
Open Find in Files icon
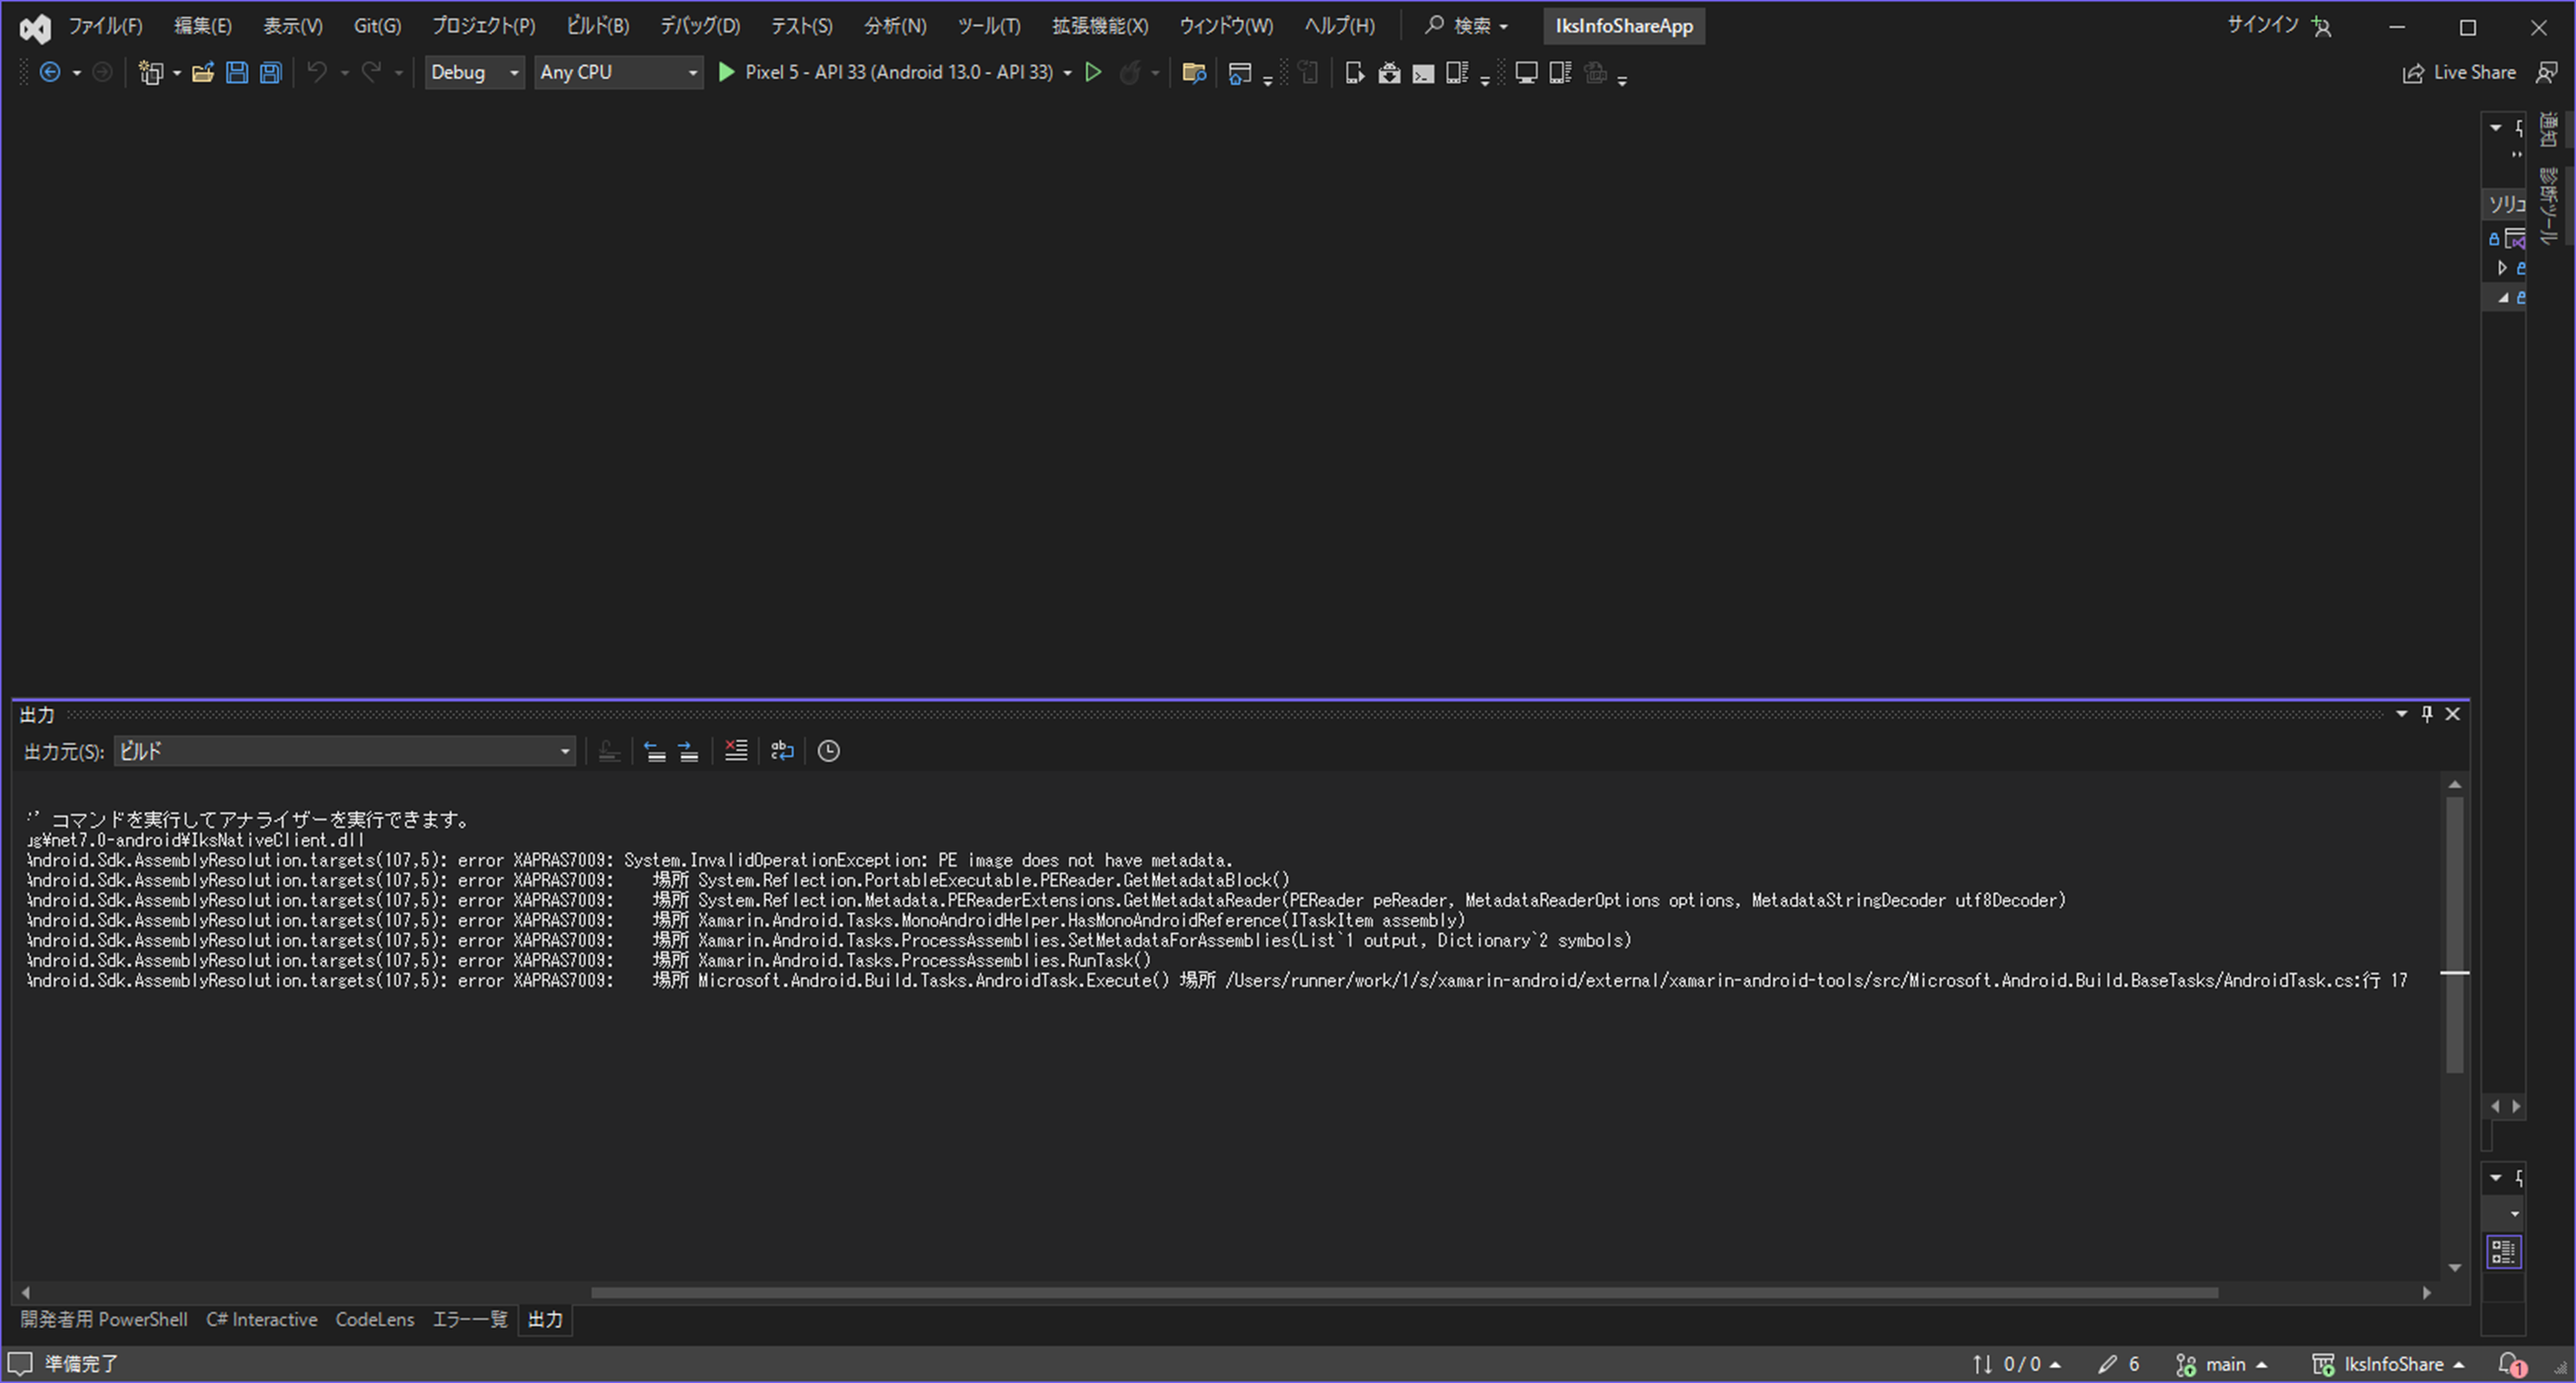tap(1193, 72)
